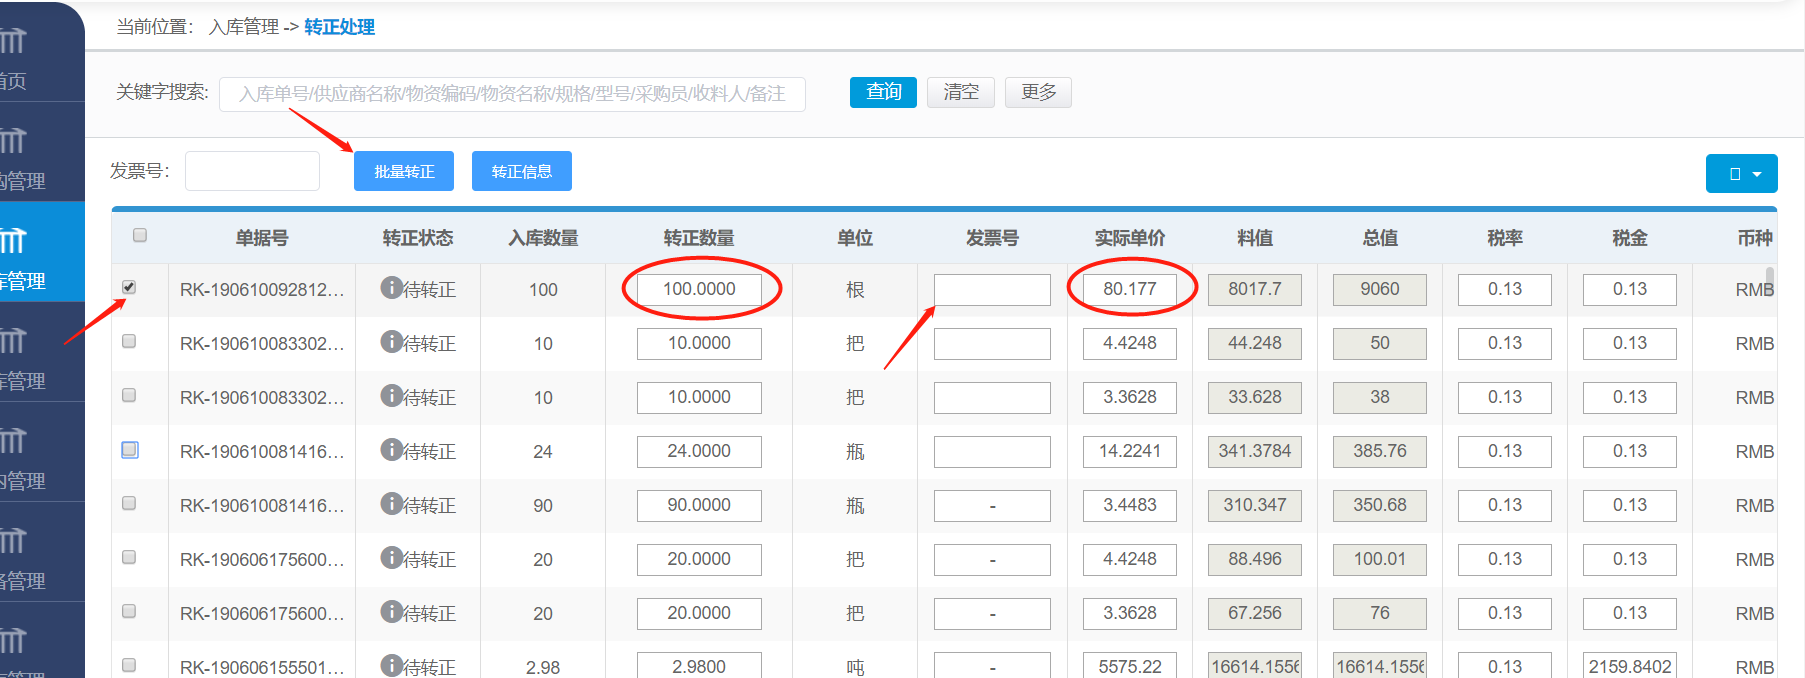Expand more search options with 更多
This screenshot has height=678, width=1805.
pyautogui.click(x=1038, y=92)
